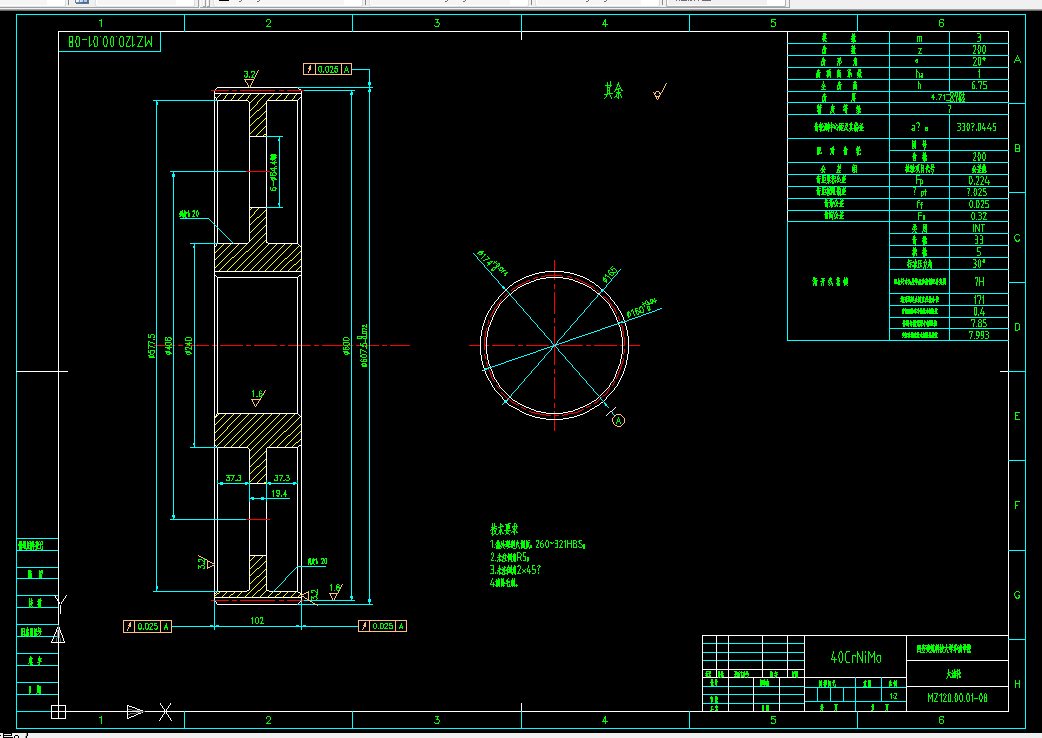Click the 'Fp' symbol cell
Viewport: 1042px width, 738px height.
coord(920,181)
